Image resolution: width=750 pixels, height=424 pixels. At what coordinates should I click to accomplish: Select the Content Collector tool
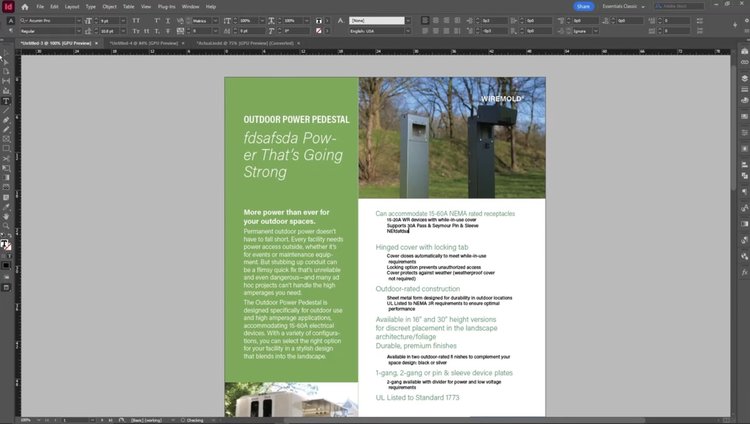pyautogui.click(x=6, y=91)
